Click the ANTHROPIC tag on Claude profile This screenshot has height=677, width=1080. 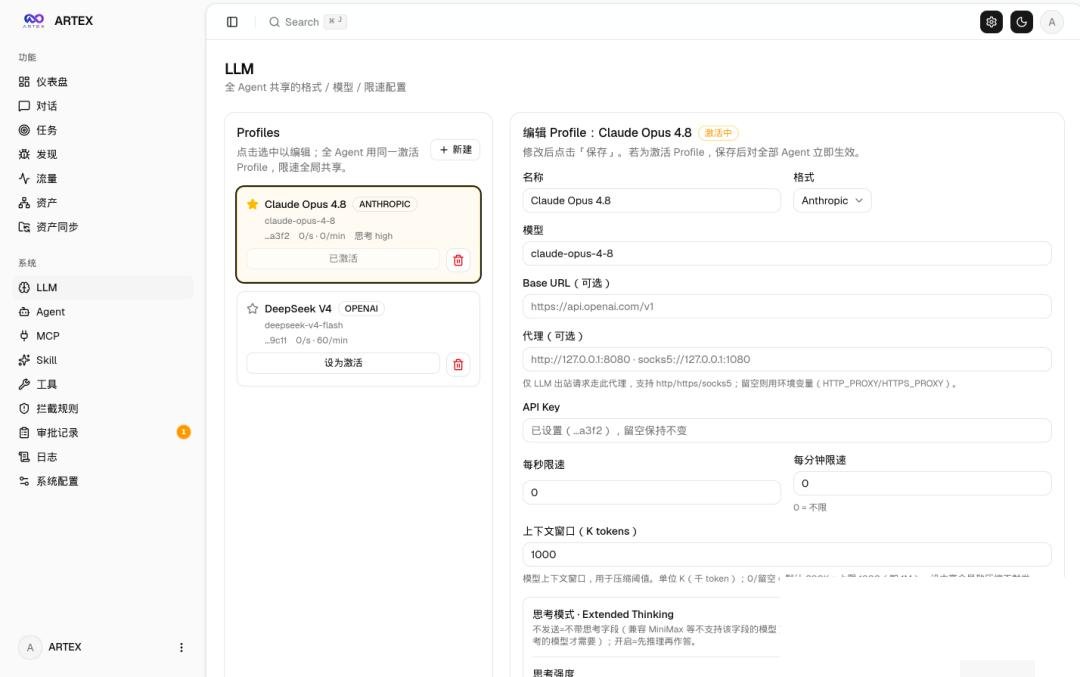(384, 204)
